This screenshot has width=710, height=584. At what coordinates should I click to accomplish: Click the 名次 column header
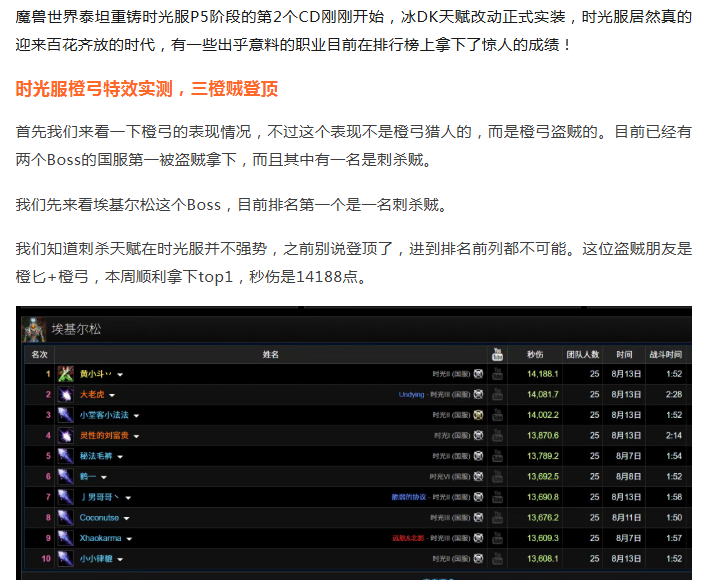39,354
